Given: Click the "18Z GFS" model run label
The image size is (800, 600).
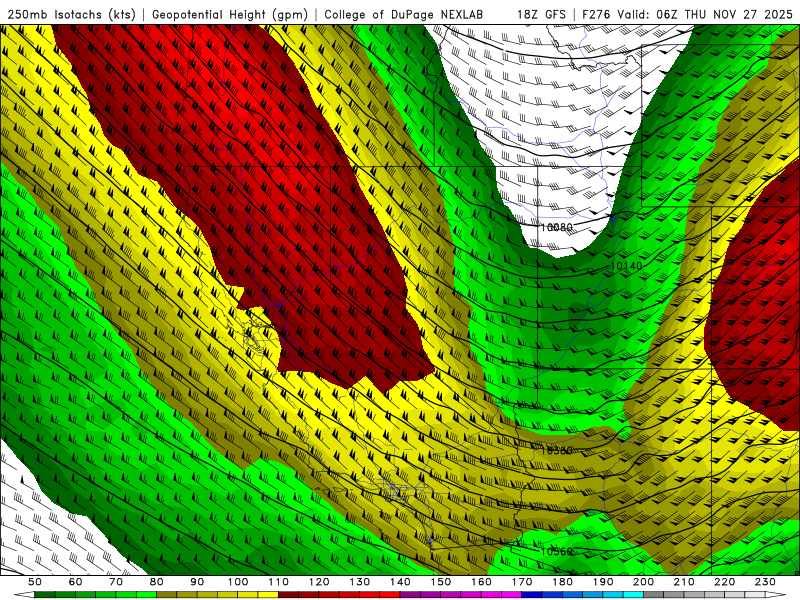Looking at the screenshot, I should pos(541,15).
